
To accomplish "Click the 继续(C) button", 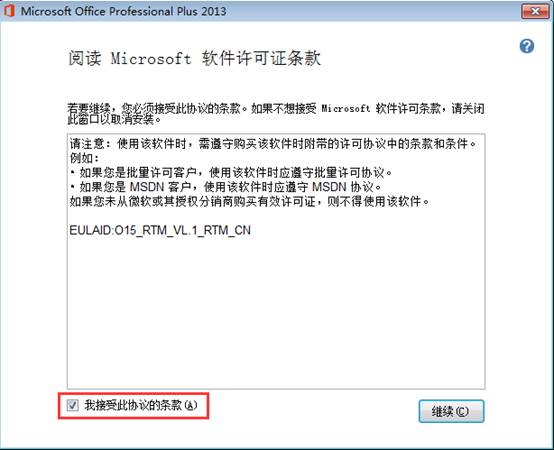I will click(x=451, y=411).
